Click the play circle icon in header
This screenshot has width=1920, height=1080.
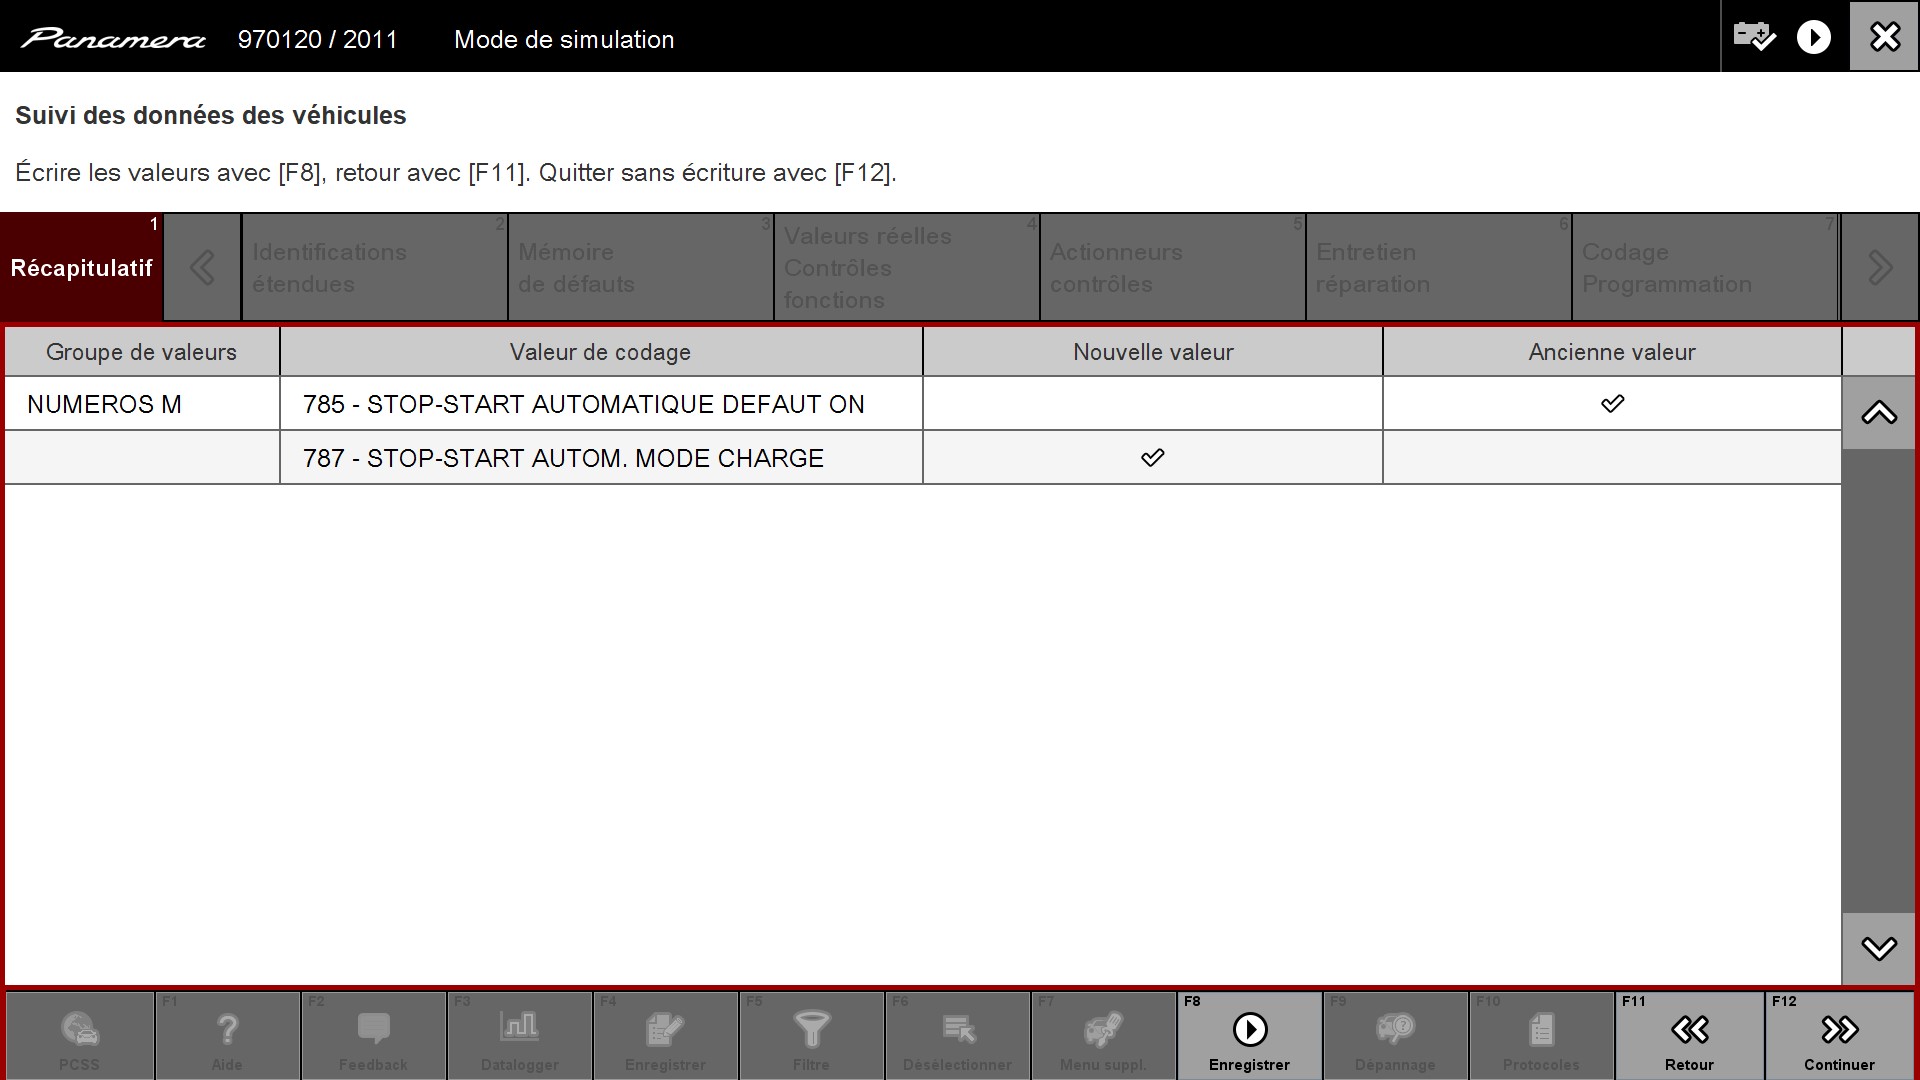coord(1814,38)
